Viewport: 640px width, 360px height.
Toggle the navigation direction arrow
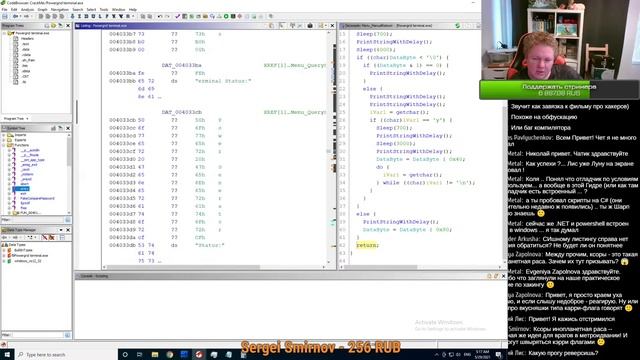click(72, 16)
